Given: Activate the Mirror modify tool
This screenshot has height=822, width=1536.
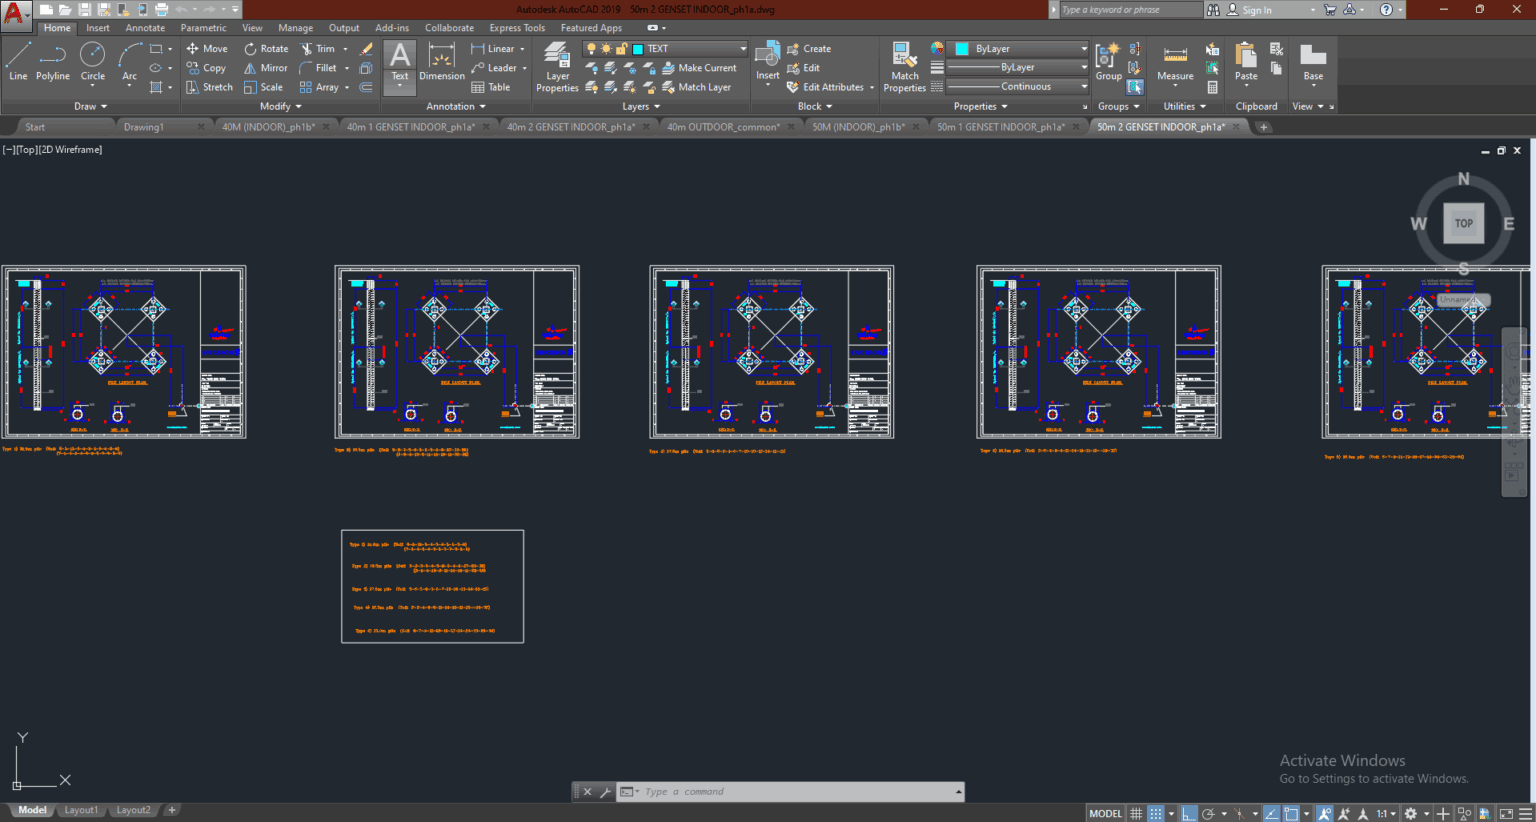Looking at the screenshot, I should click(265, 67).
